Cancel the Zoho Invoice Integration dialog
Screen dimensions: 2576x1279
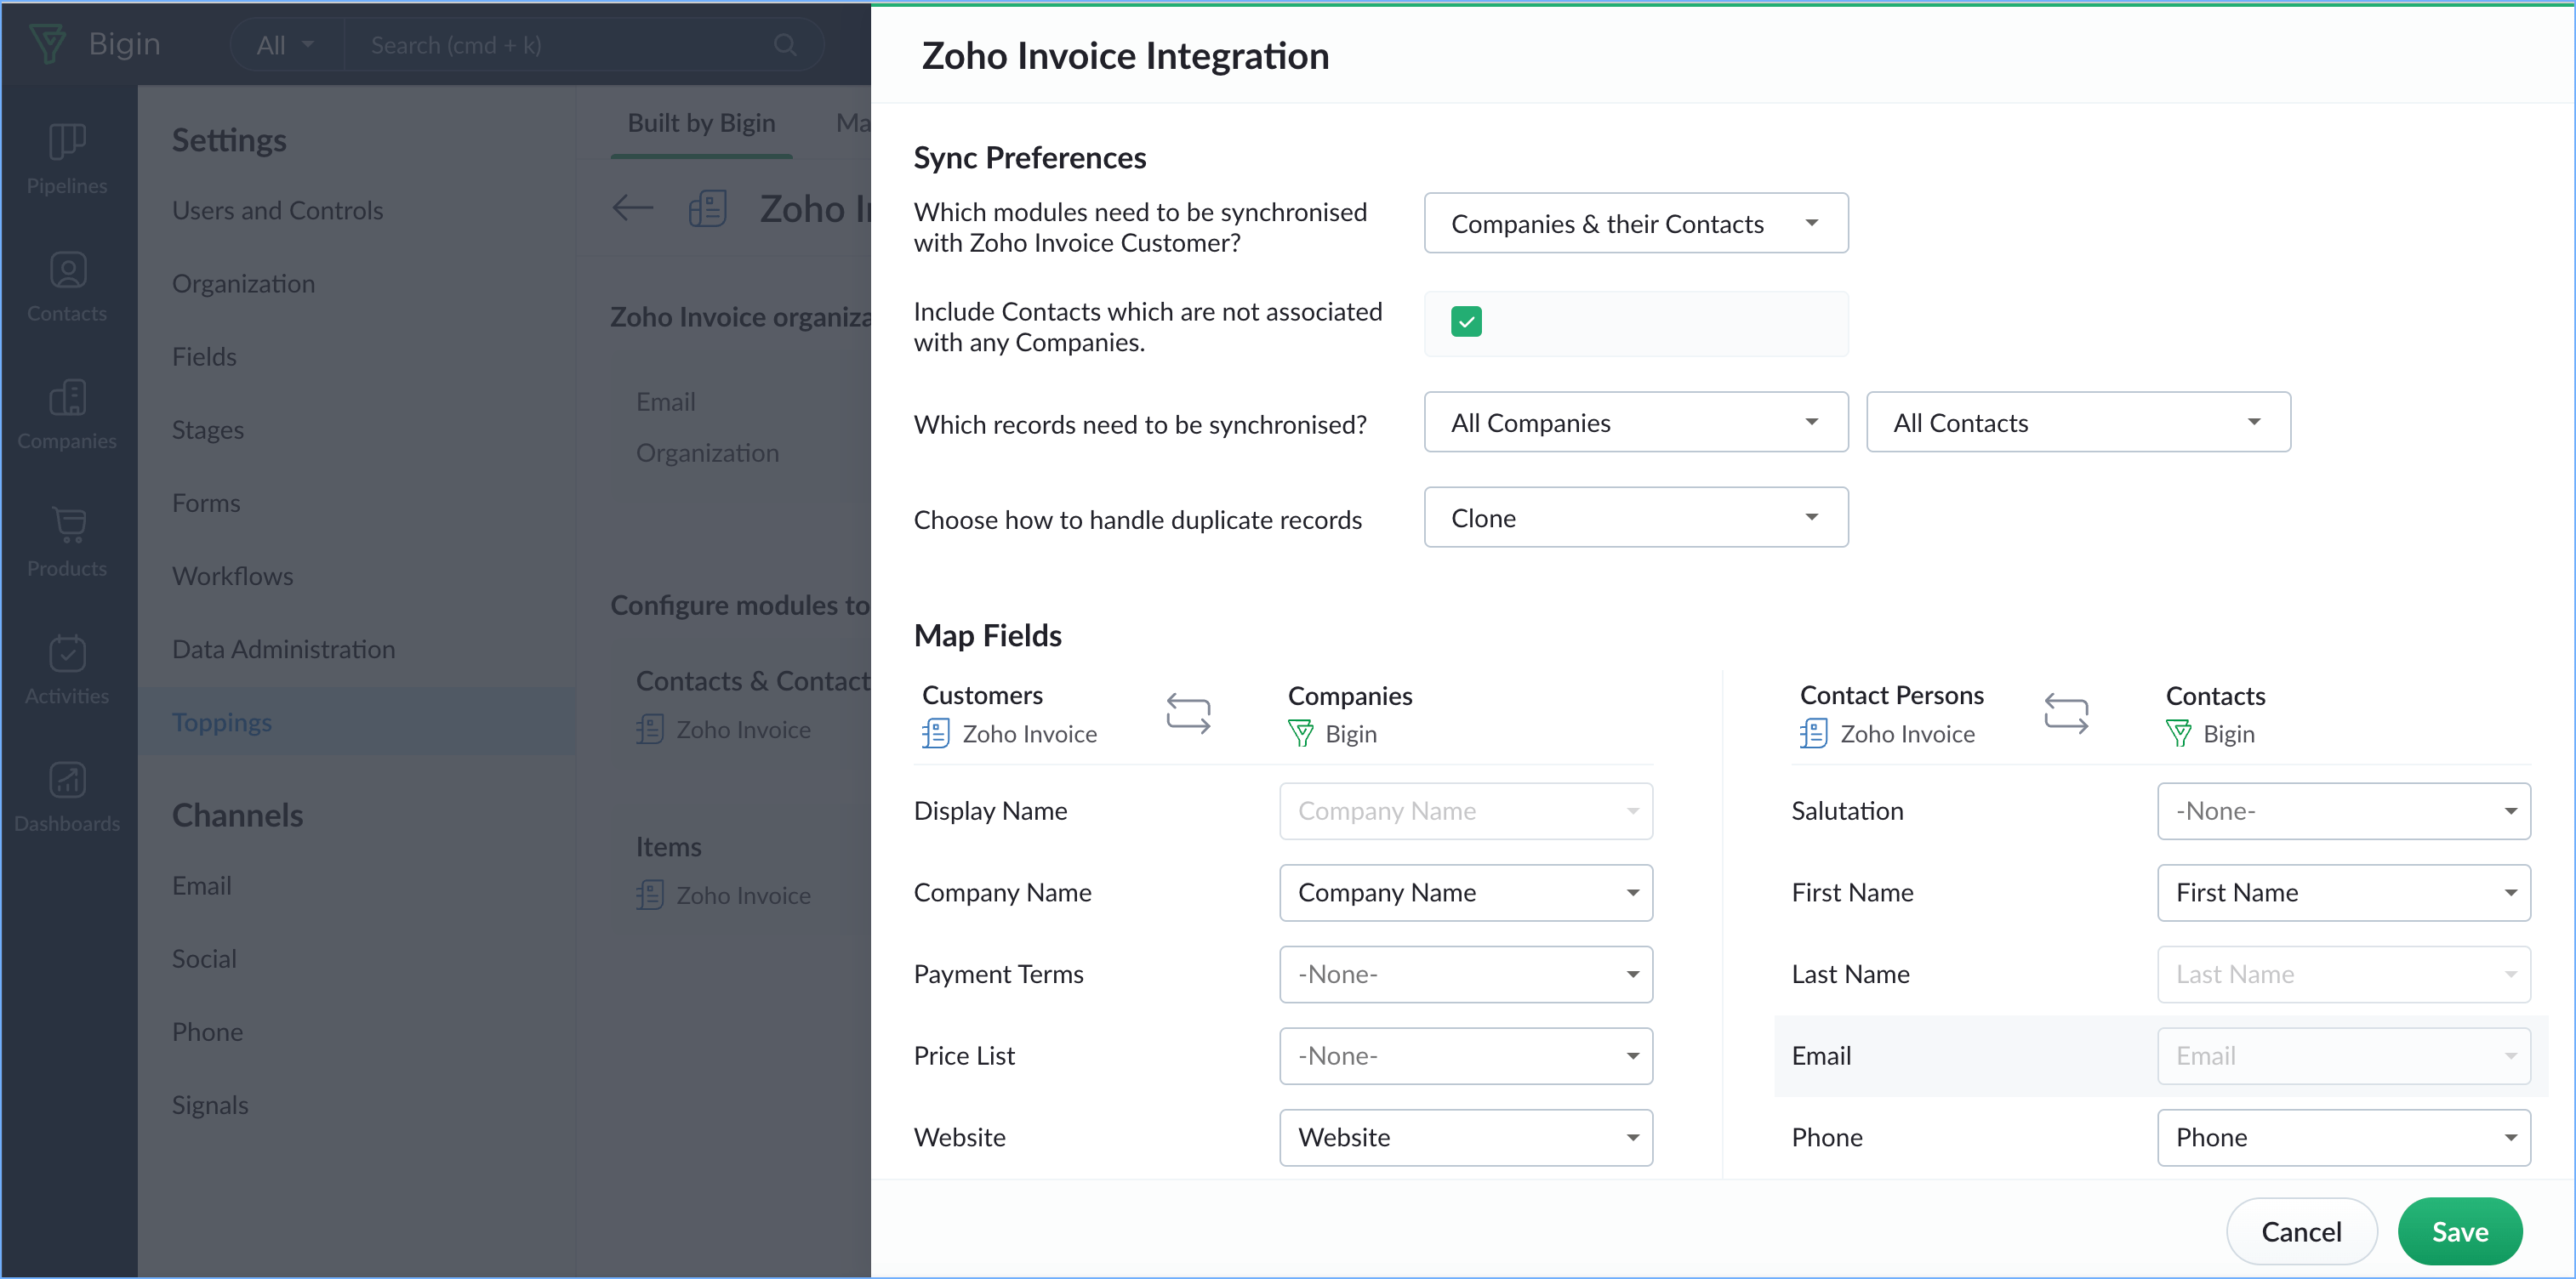(x=2301, y=1231)
